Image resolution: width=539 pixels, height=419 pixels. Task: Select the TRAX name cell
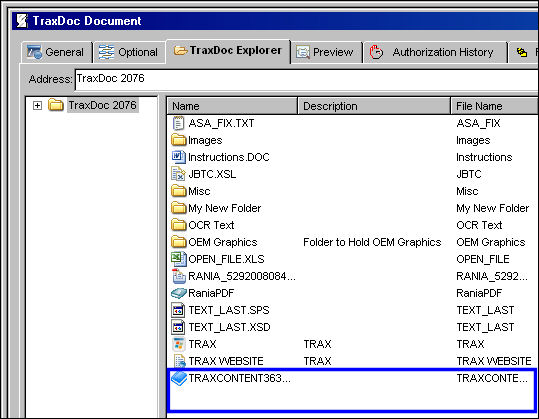202,344
